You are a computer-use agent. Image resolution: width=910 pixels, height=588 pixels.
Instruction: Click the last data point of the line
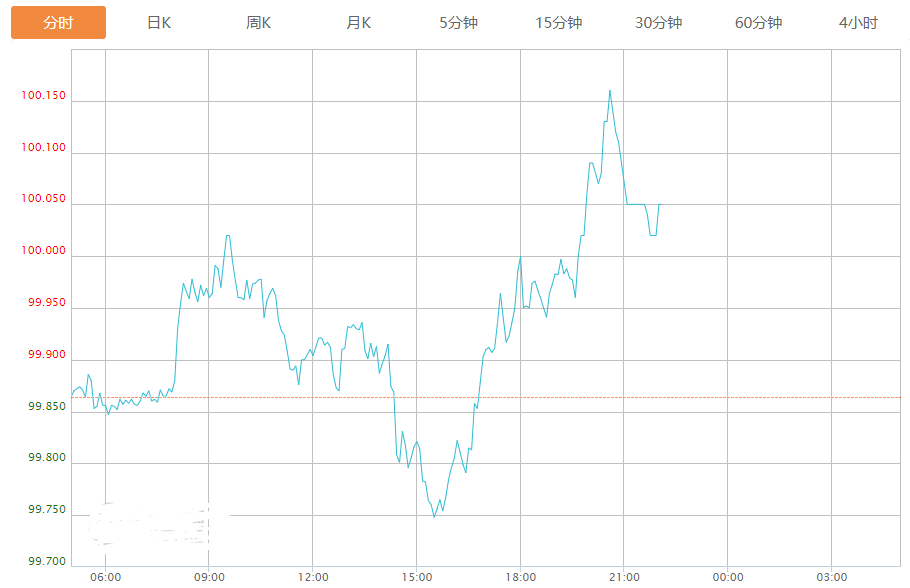pyautogui.click(x=660, y=204)
